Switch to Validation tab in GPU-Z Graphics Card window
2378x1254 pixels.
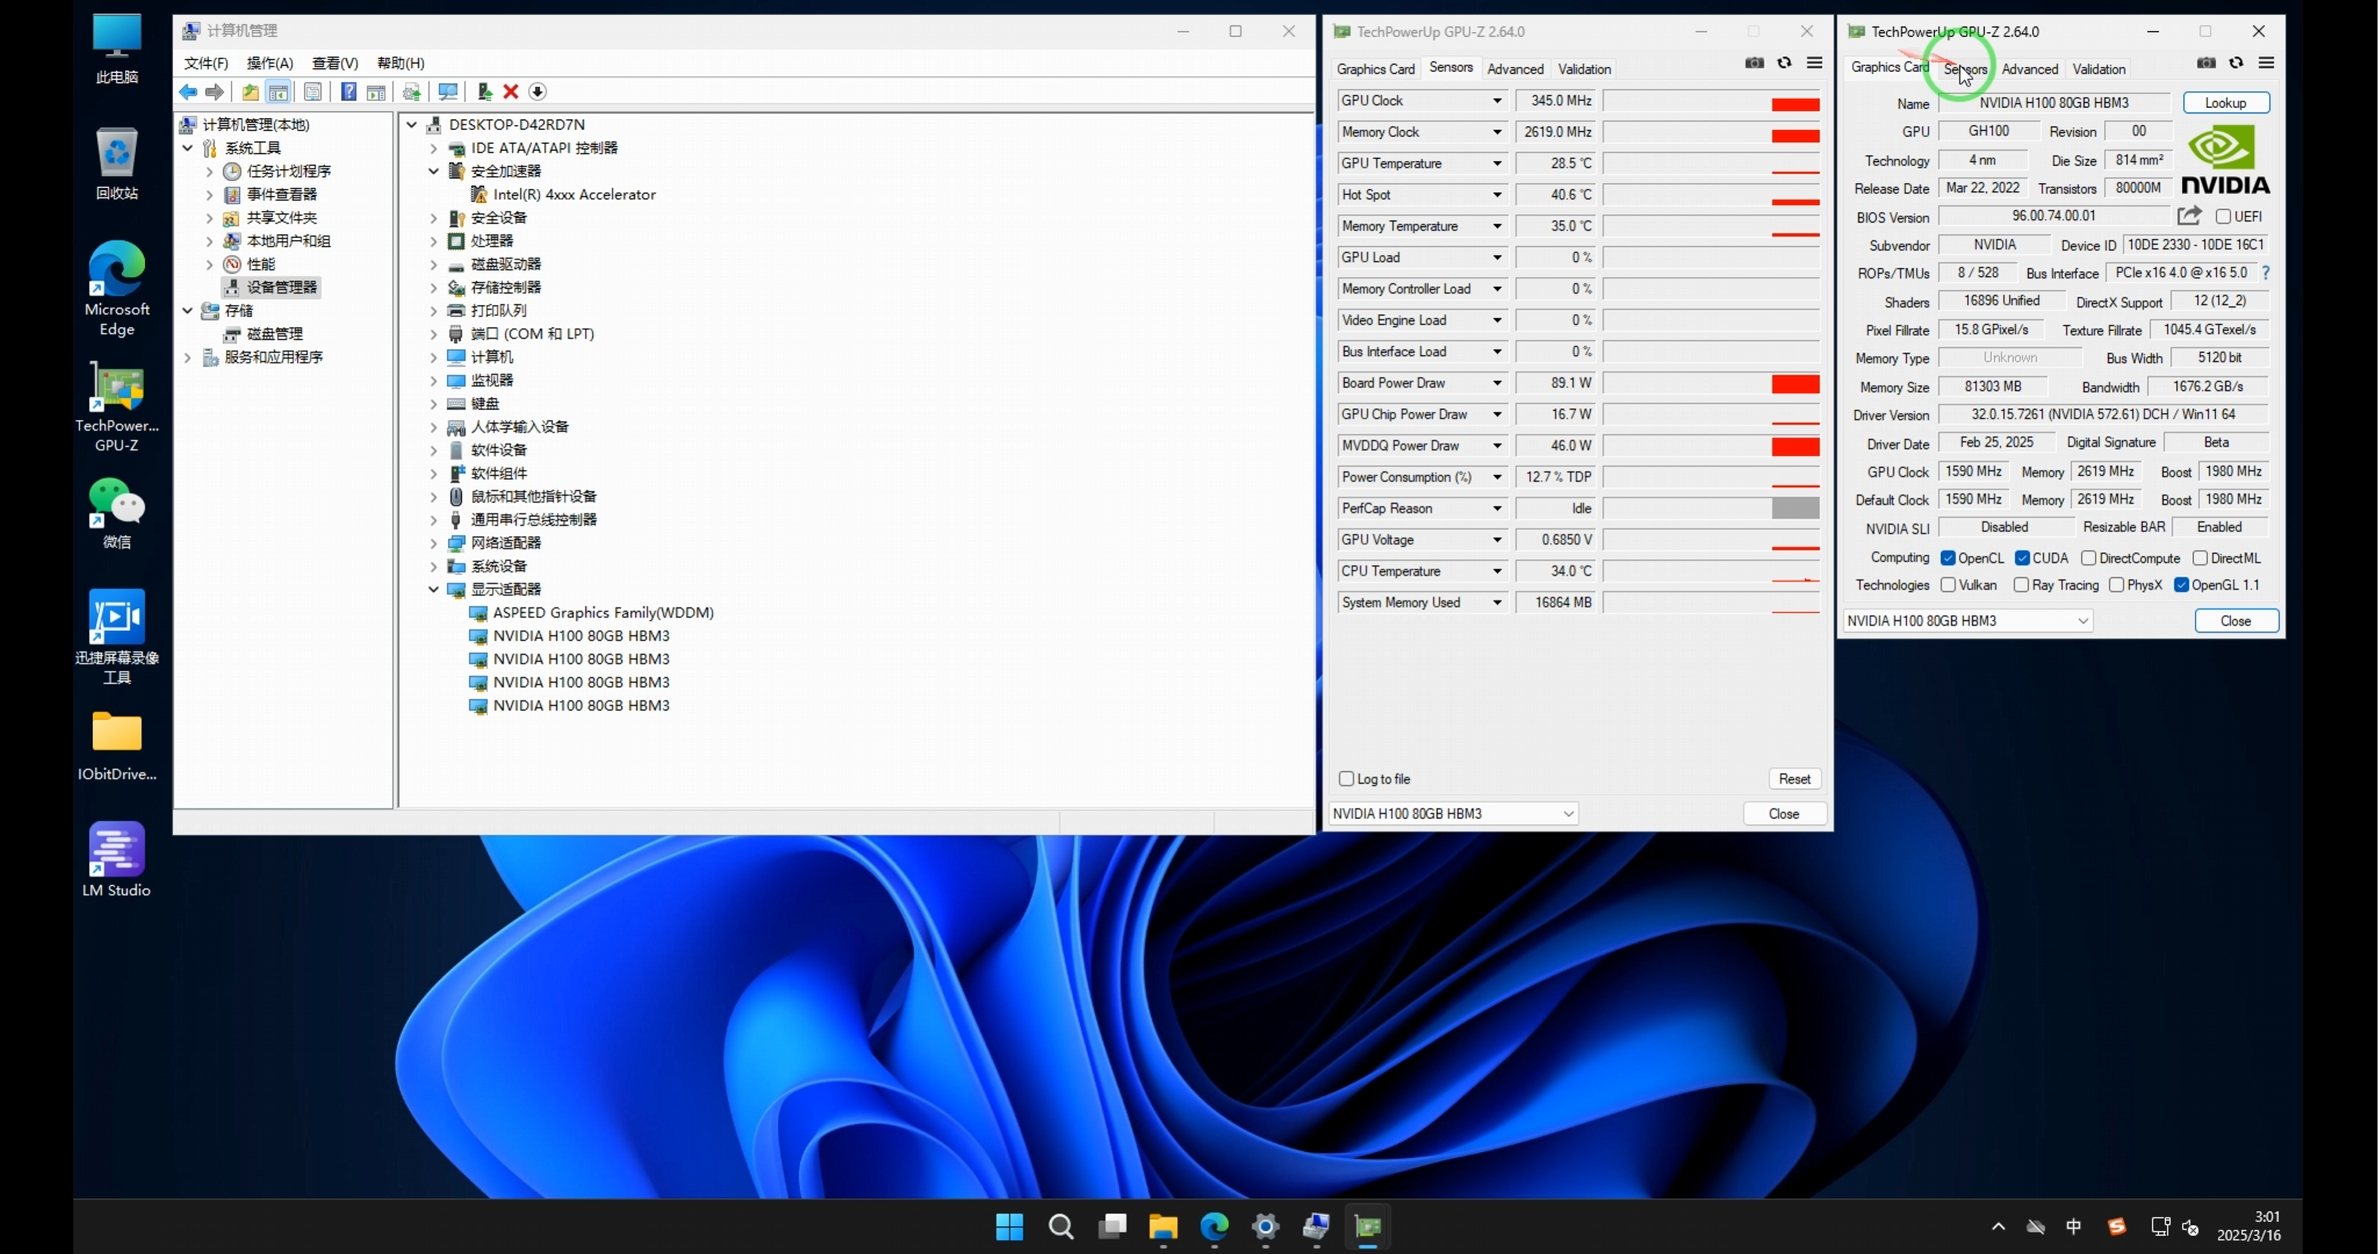(x=2098, y=69)
